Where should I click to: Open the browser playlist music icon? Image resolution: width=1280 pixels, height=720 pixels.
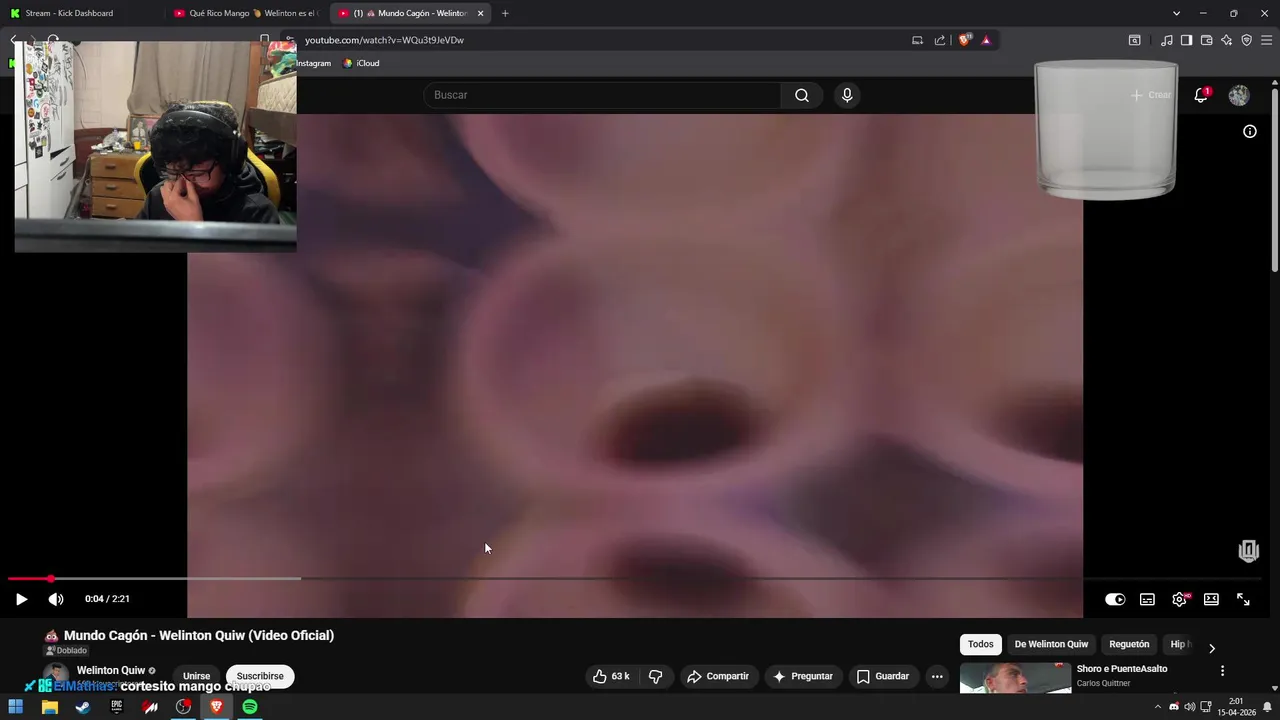click(1167, 40)
